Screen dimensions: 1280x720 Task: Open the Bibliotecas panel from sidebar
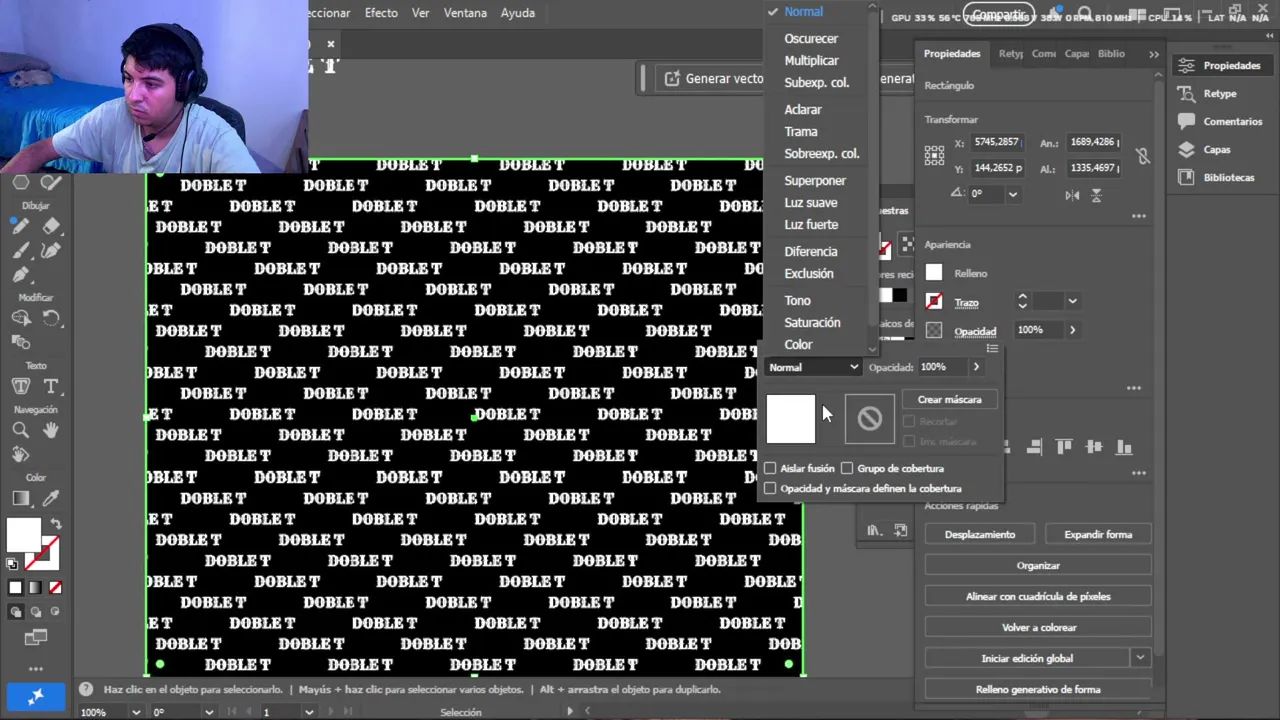tap(1228, 177)
